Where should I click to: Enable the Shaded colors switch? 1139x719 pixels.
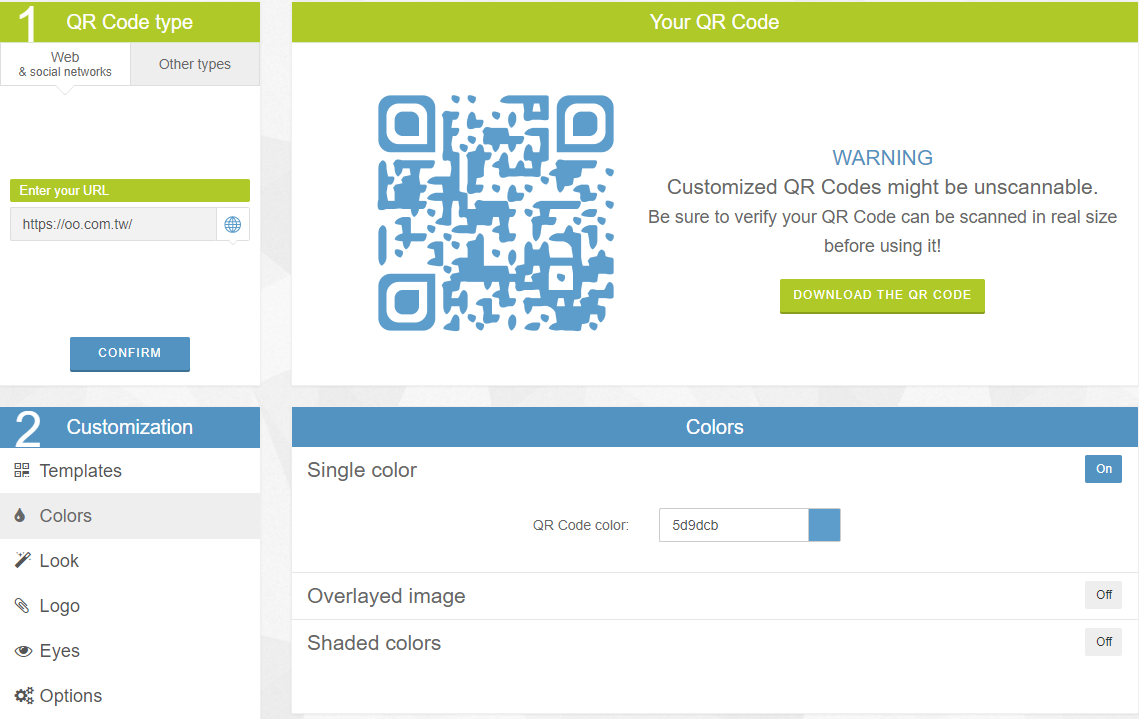[1103, 642]
